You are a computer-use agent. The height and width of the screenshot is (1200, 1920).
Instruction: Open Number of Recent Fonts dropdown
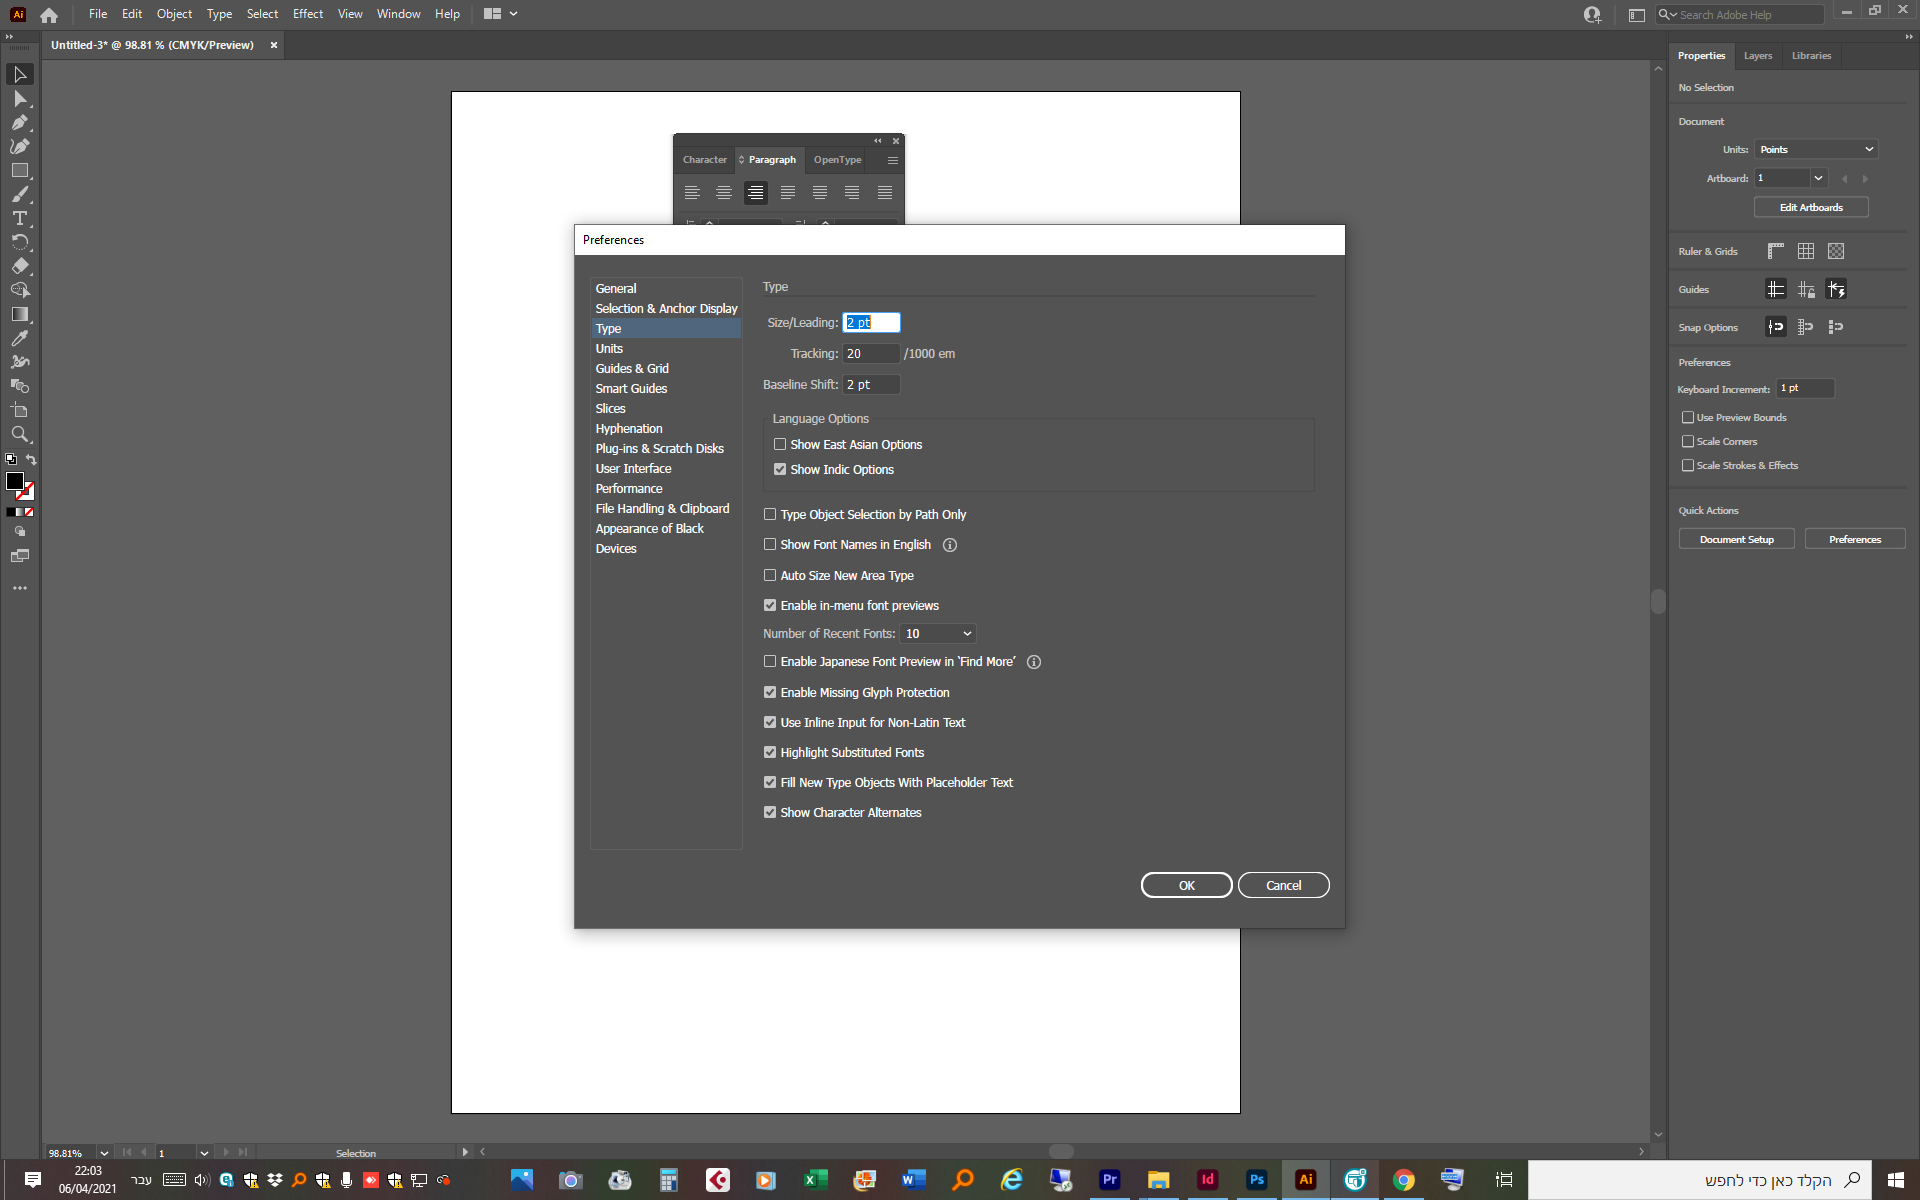pyautogui.click(x=938, y=633)
